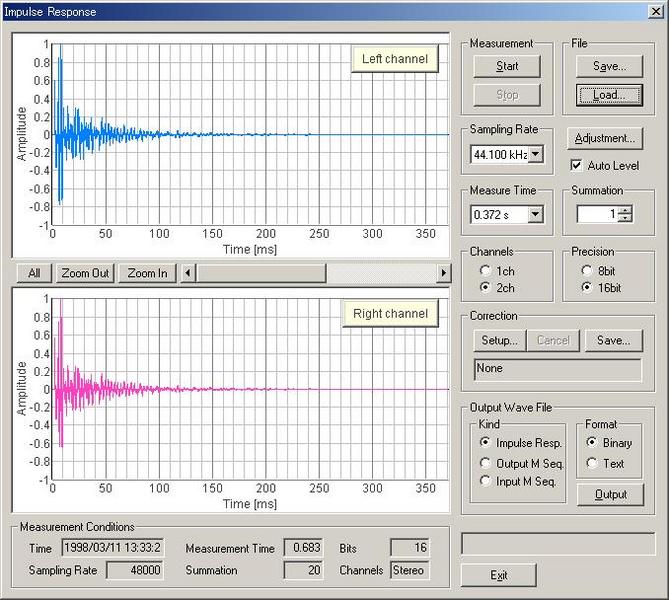Load an impulse response file

609,95
